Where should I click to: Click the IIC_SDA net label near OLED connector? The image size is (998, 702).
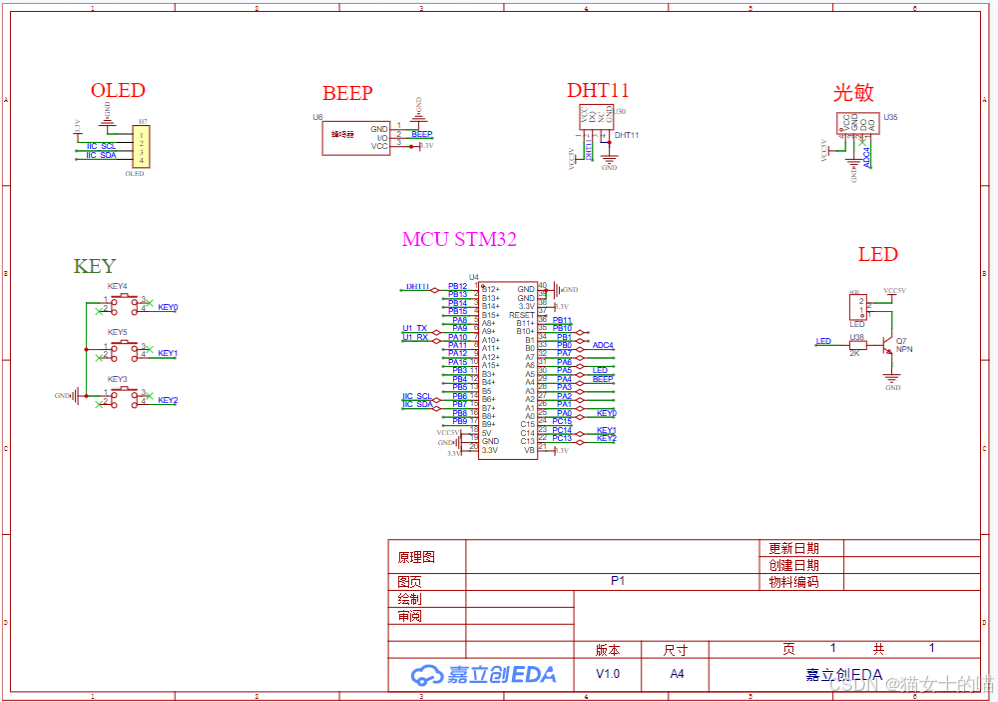tap(101, 155)
